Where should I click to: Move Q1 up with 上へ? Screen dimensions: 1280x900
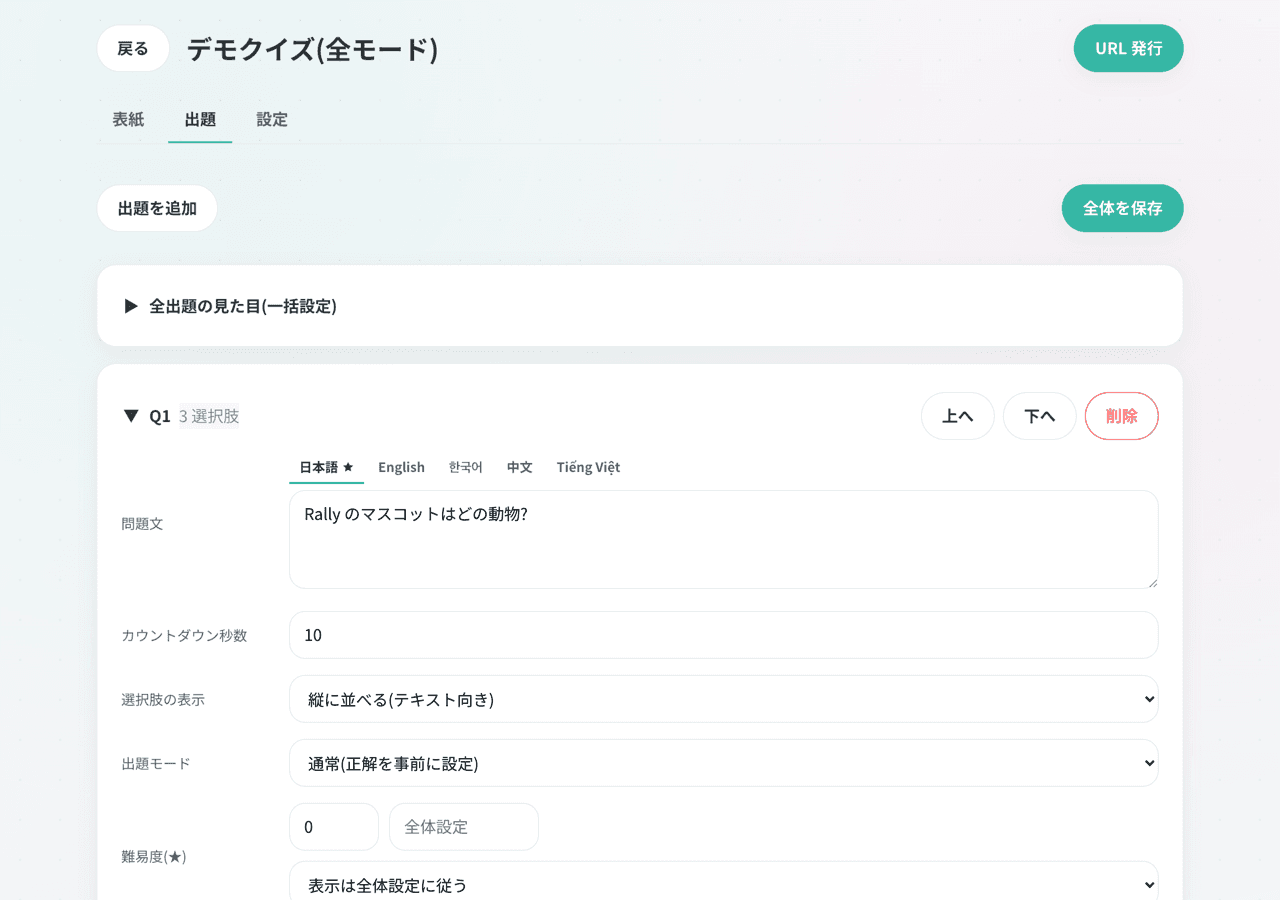(957, 416)
